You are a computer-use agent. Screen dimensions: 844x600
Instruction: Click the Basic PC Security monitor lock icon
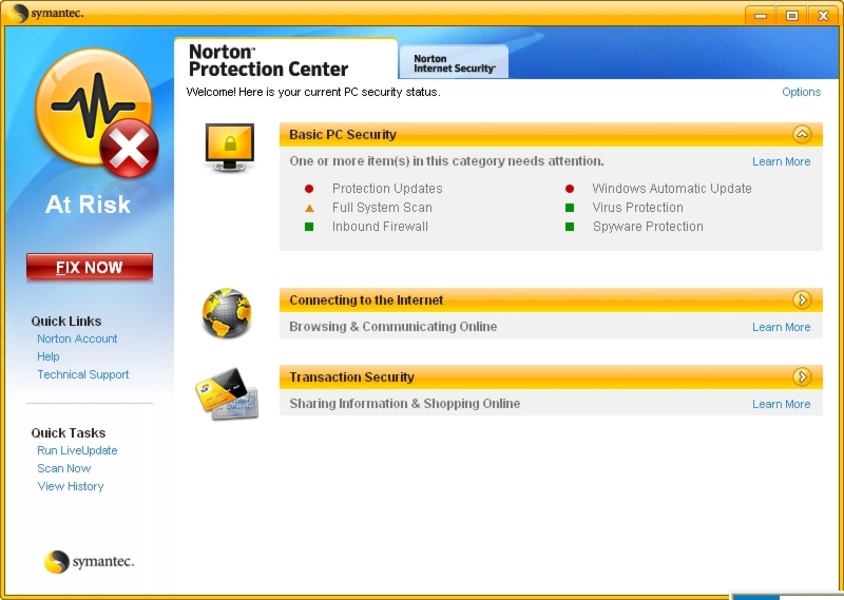pos(230,147)
